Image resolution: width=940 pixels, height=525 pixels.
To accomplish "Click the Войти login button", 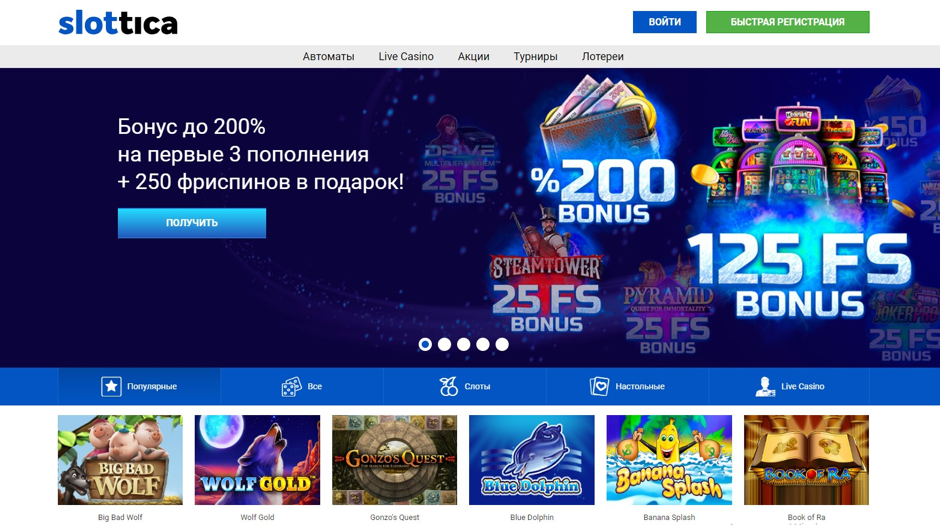I will click(x=665, y=22).
